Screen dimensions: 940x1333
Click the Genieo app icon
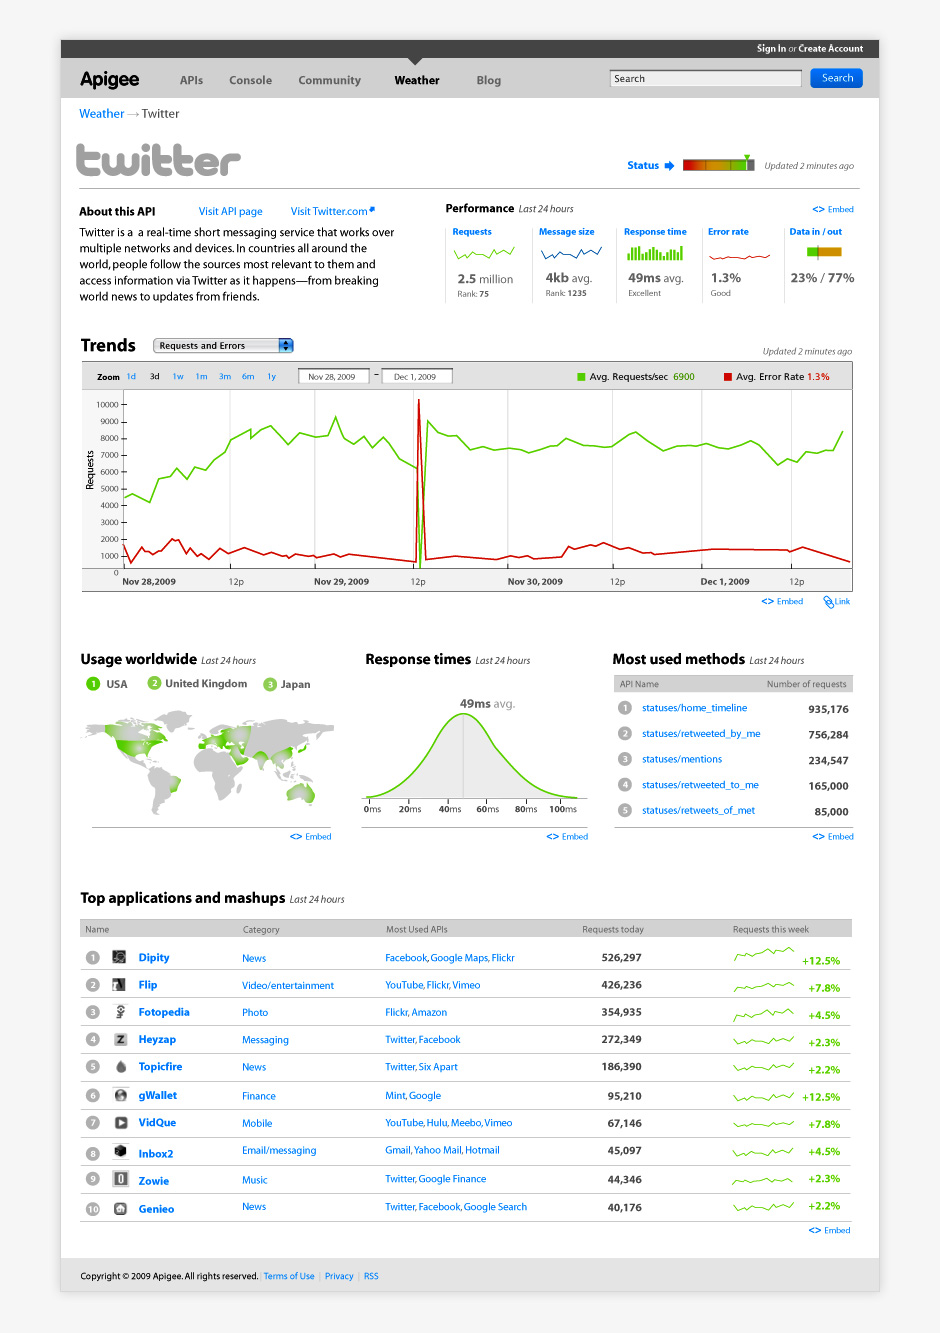(x=120, y=1208)
